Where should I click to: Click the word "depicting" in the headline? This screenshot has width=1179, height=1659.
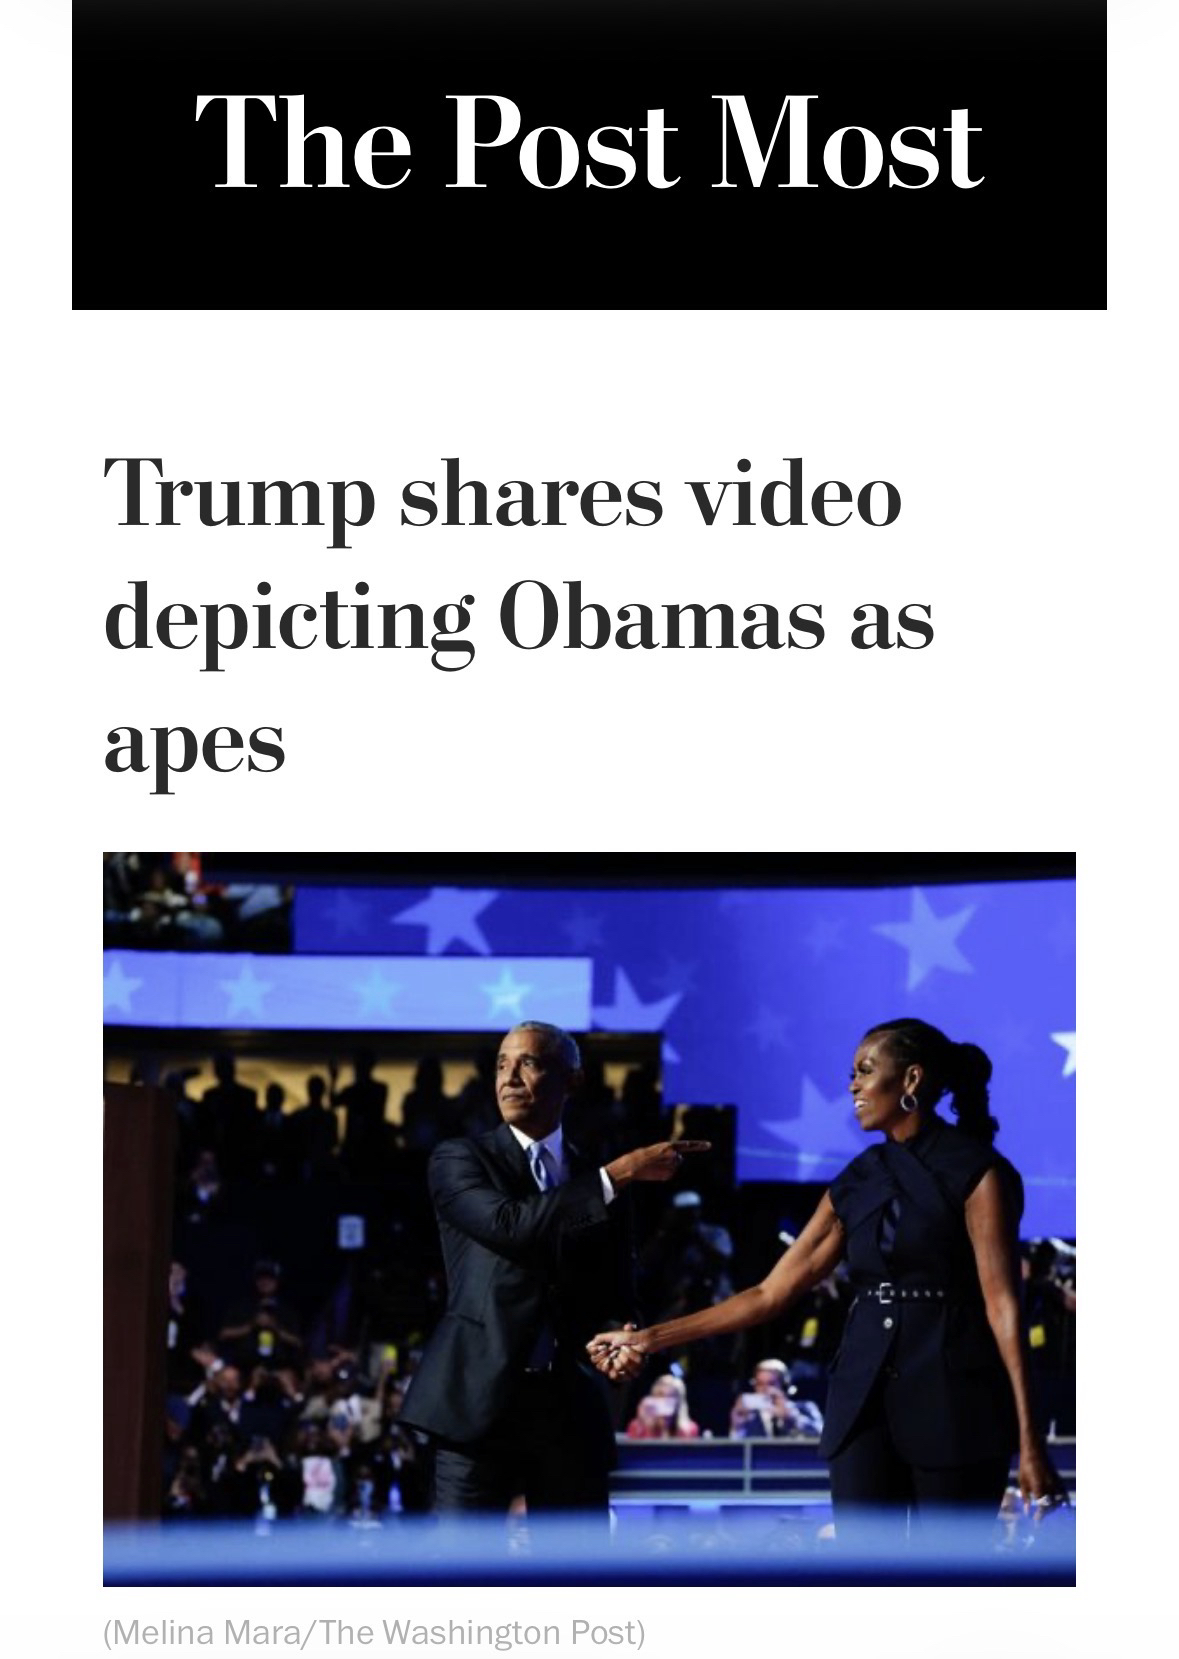coord(288,620)
